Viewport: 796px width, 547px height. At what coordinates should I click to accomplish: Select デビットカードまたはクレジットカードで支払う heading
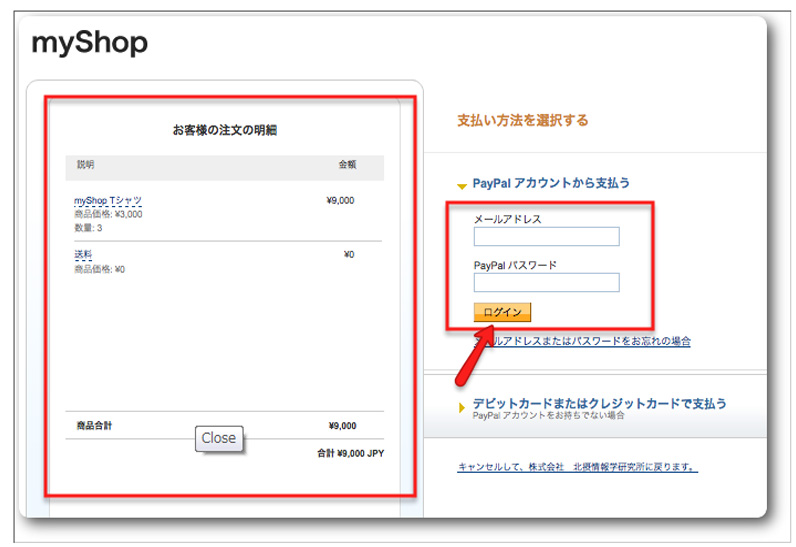599,403
